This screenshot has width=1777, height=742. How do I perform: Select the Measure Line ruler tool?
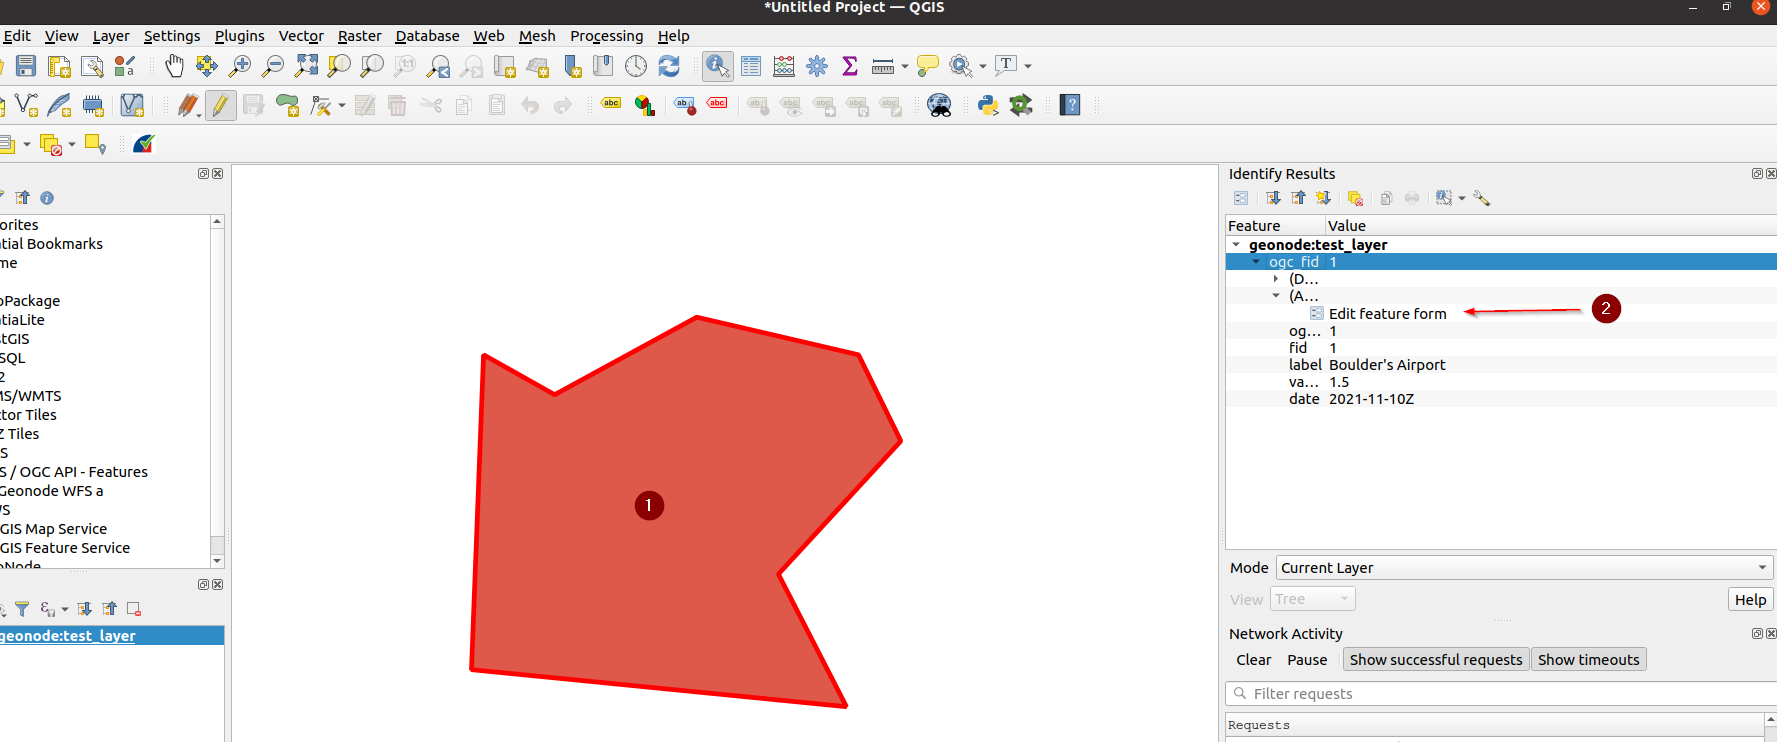click(x=883, y=66)
